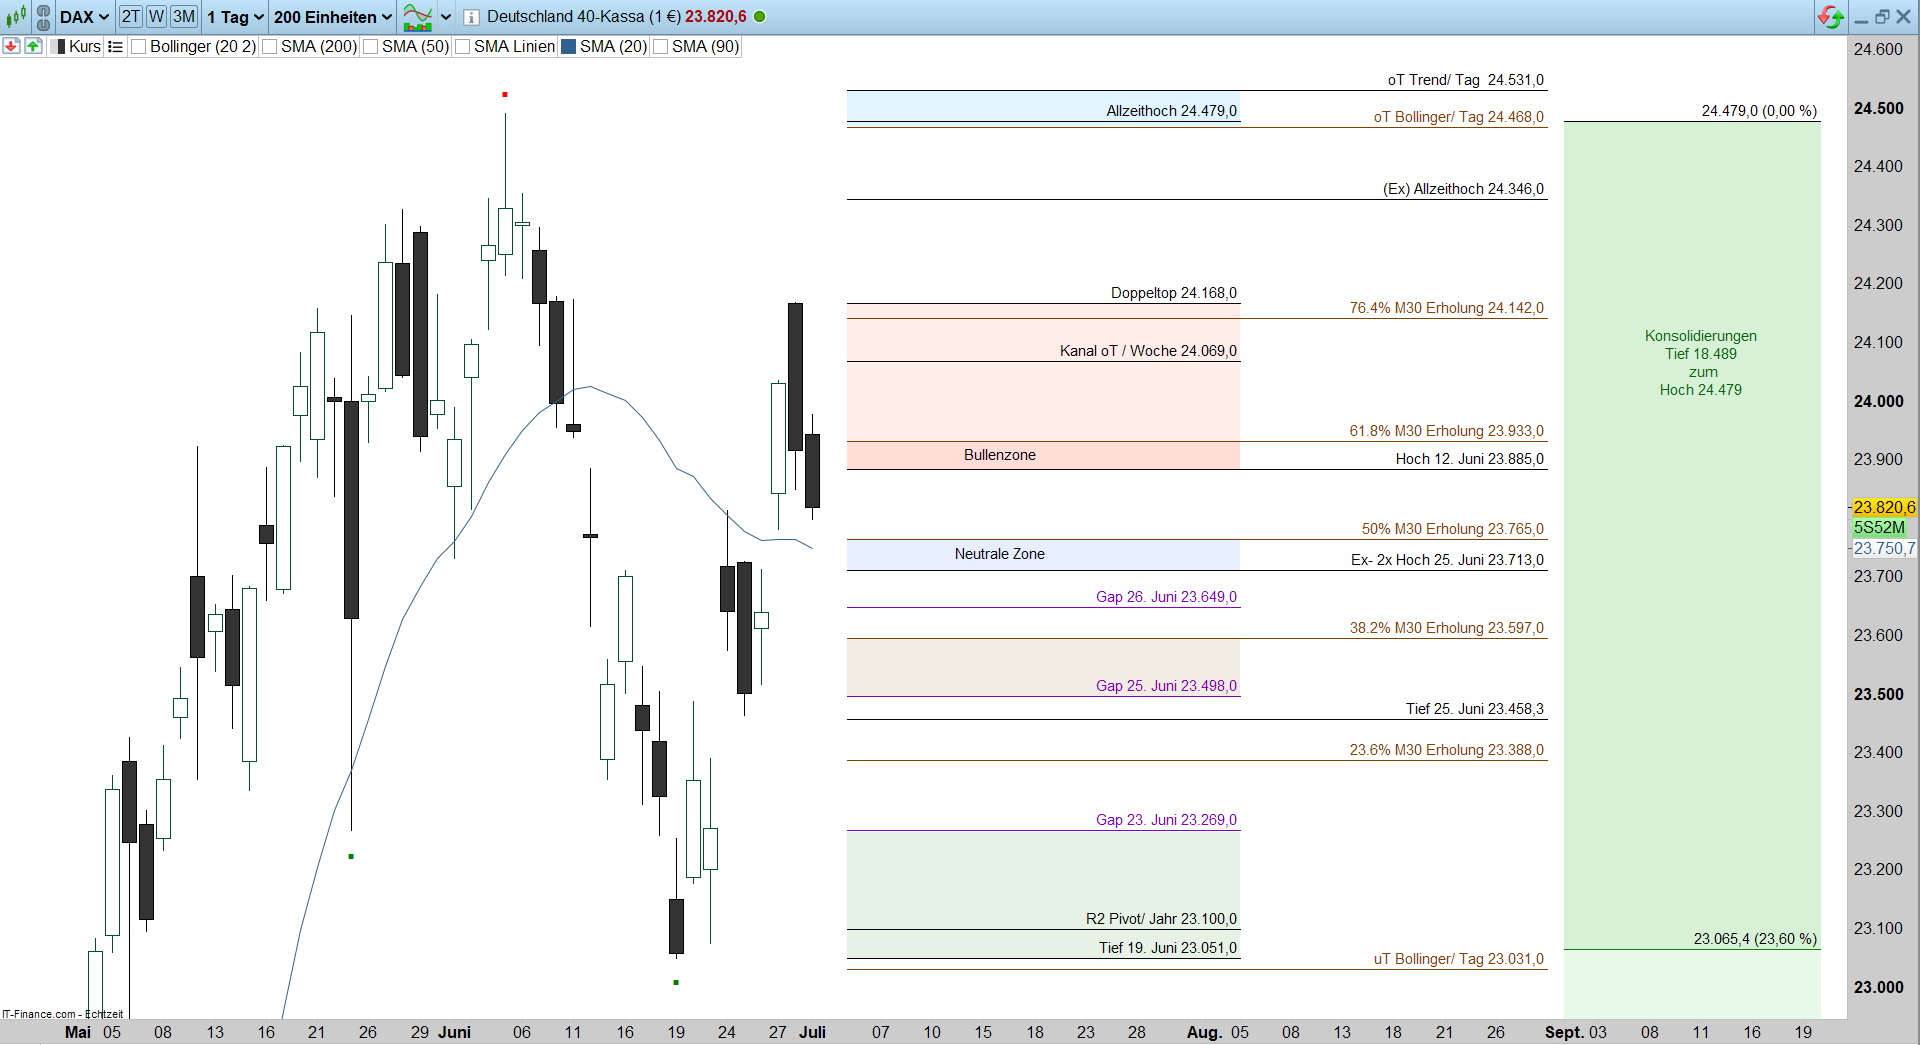The width and height of the screenshot is (1920, 1045).
Task: Select the 2T timeframe shortcut
Action: (131, 17)
